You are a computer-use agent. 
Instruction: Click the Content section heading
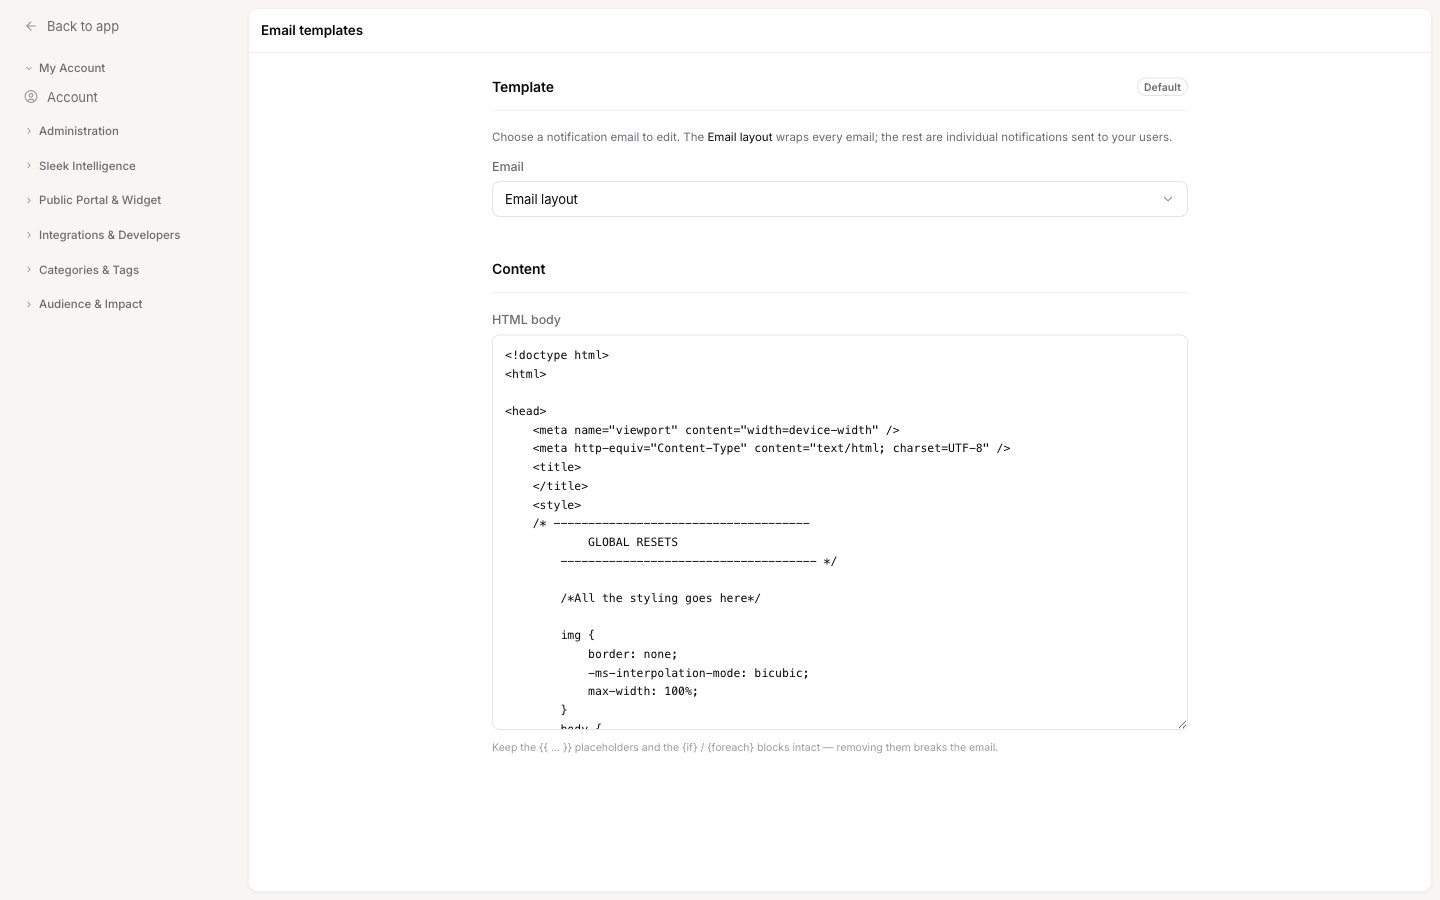[x=519, y=269]
